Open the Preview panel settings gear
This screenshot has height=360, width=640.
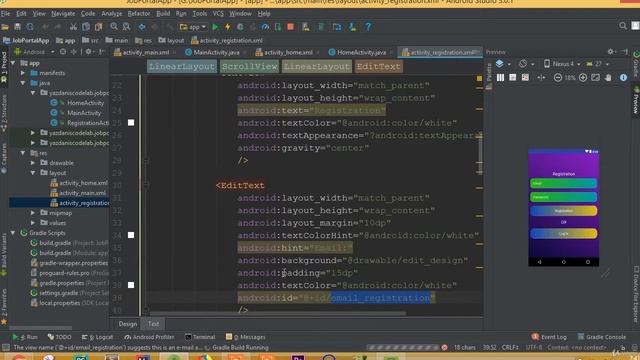click(x=611, y=51)
